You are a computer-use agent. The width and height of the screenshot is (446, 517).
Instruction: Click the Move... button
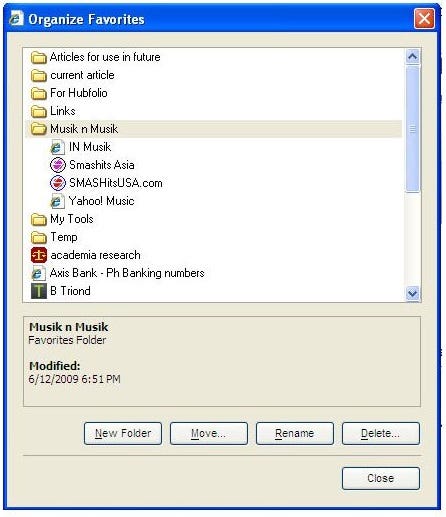point(209,433)
